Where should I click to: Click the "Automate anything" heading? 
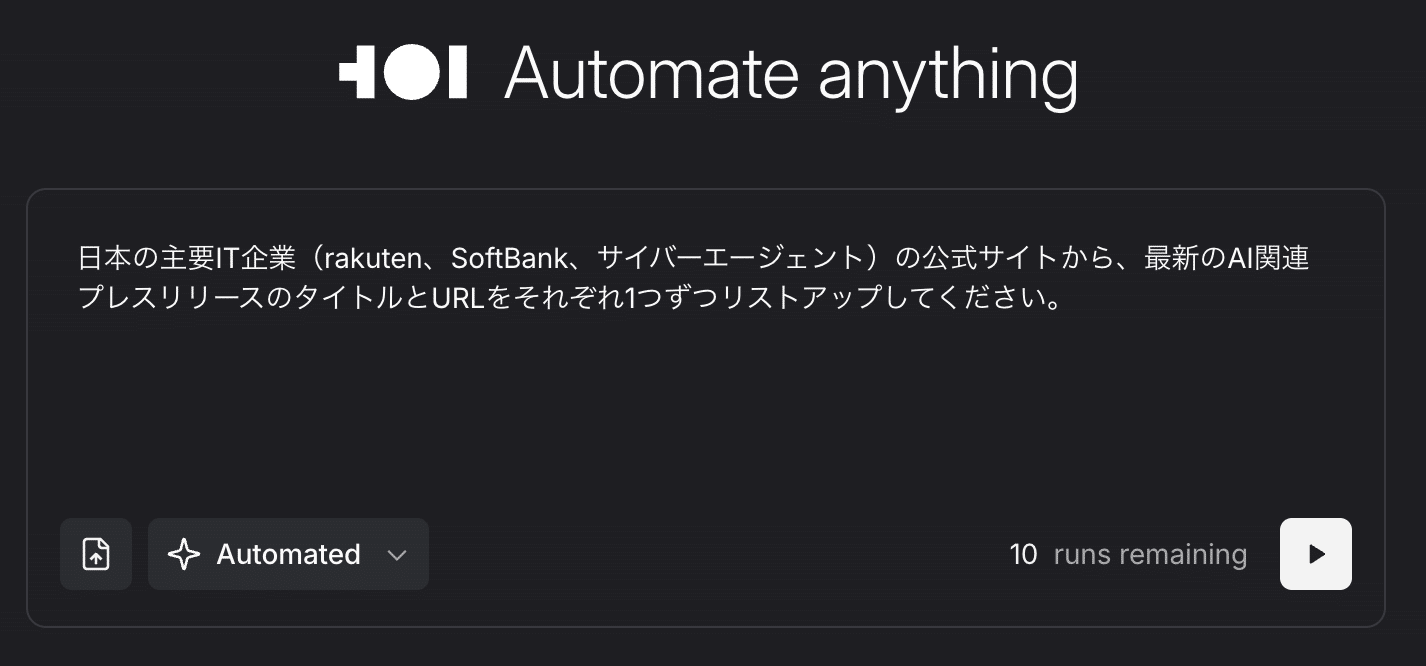coord(790,73)
